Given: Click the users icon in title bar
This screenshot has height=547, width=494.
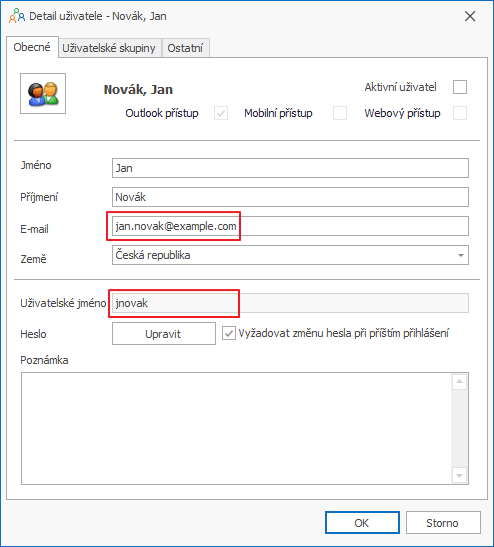Looking at the screenshot, I should (17, 16).
